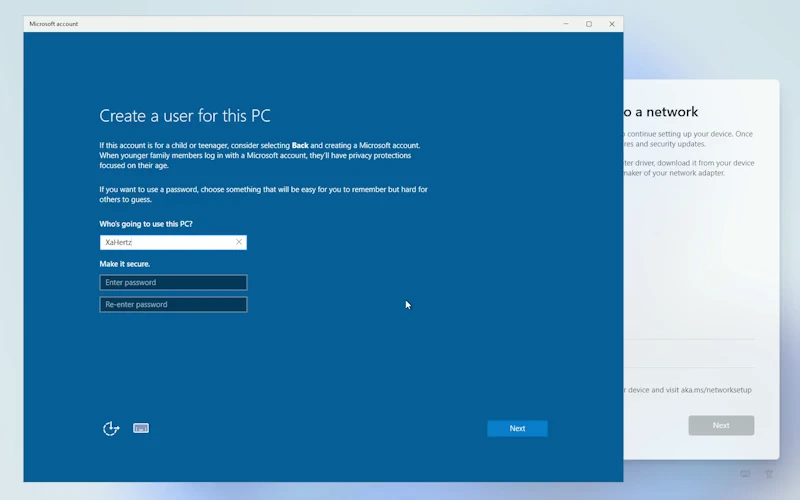Click the grayed Next button in network window
This screenshot has width=800, height=500.
tap(721, 425)
